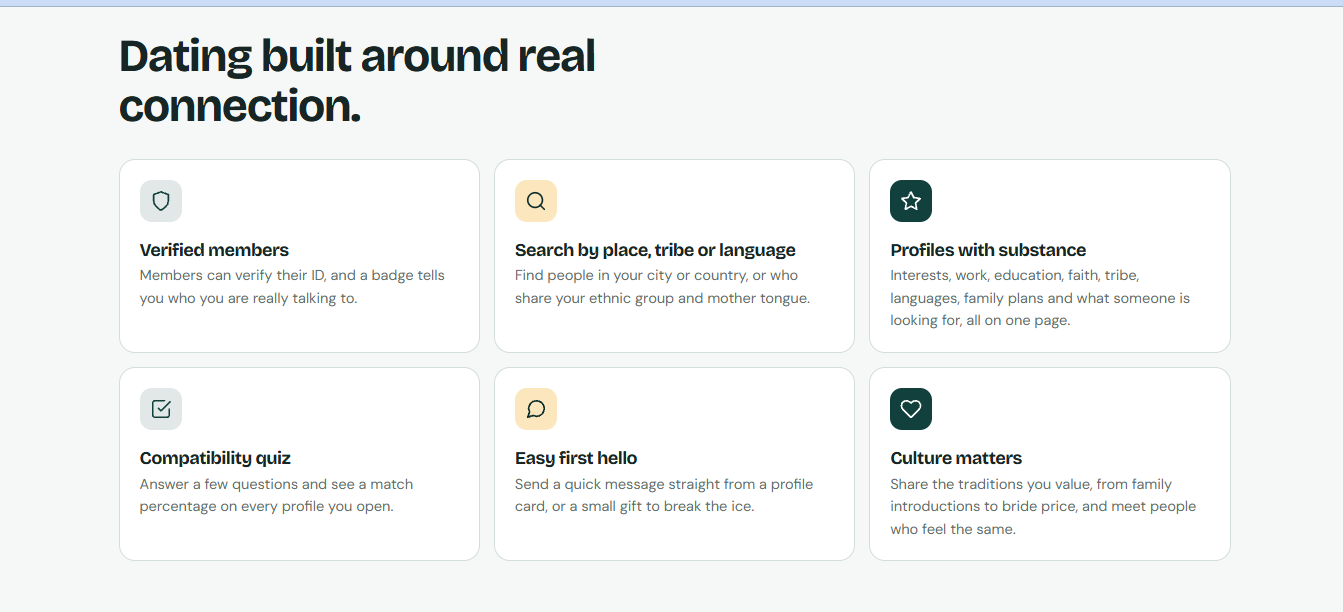The height and width of the screenshot is (612, 1343).
Task: Click 'Search by place, tribe or language' title
Action: click(x=655, y=250)
